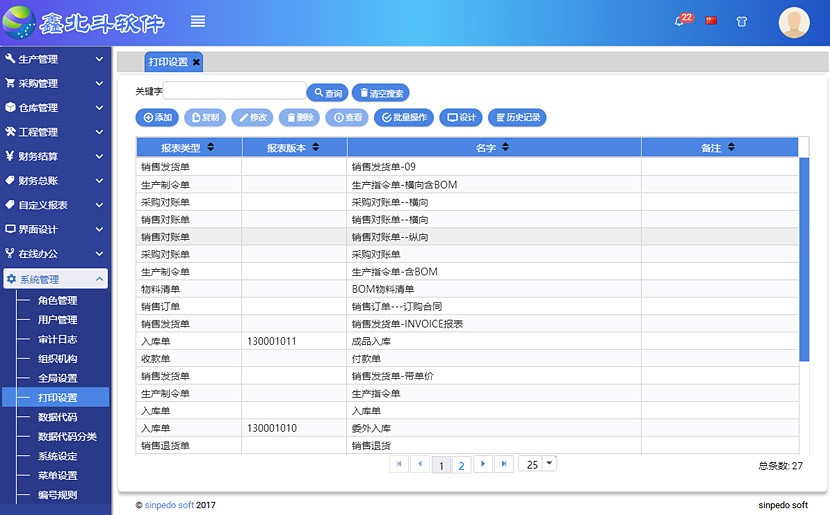Image resolution: width=830 pixels, height=515 pixels.
Task: Open the user avatar profile
Action: [794, 22]
